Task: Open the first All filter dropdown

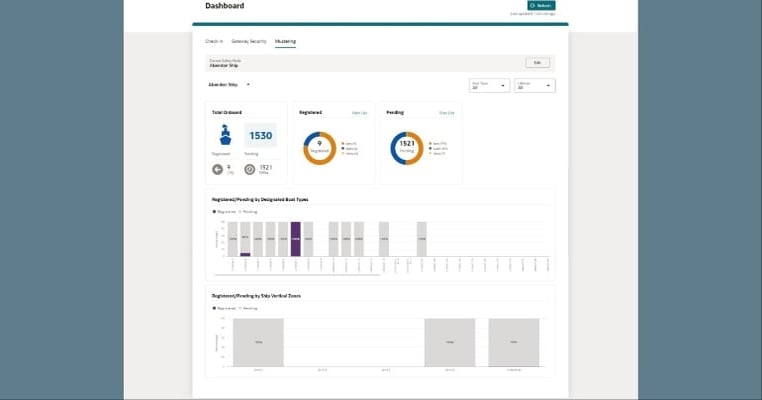Action: coord(489,86)
